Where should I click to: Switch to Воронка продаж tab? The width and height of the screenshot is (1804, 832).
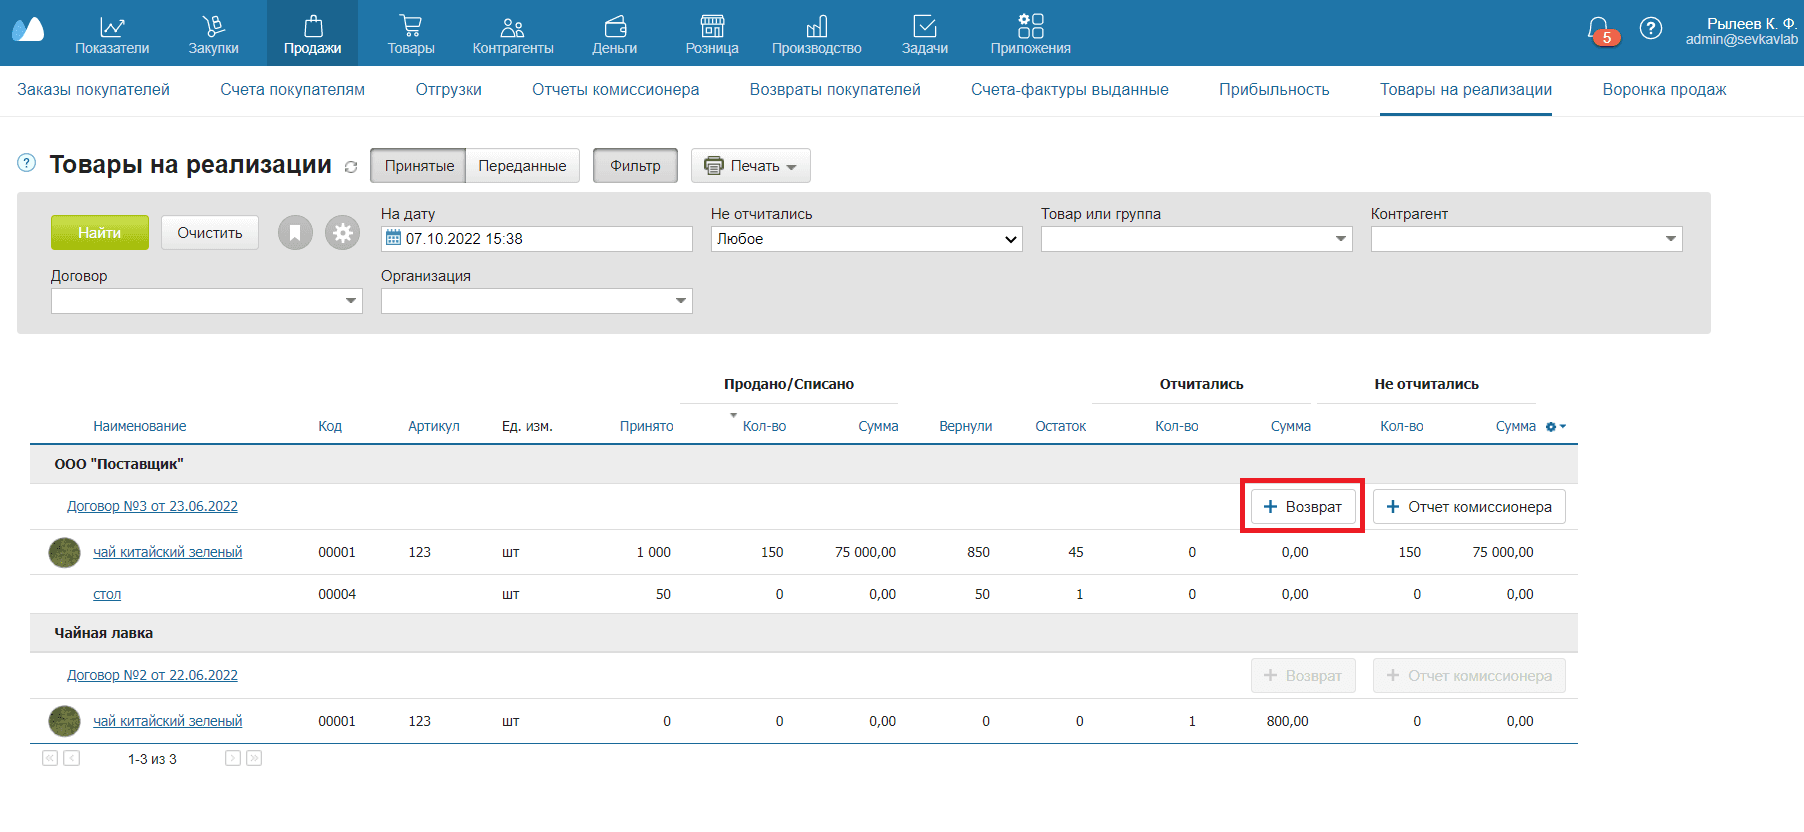click(x=1664, y=90)
